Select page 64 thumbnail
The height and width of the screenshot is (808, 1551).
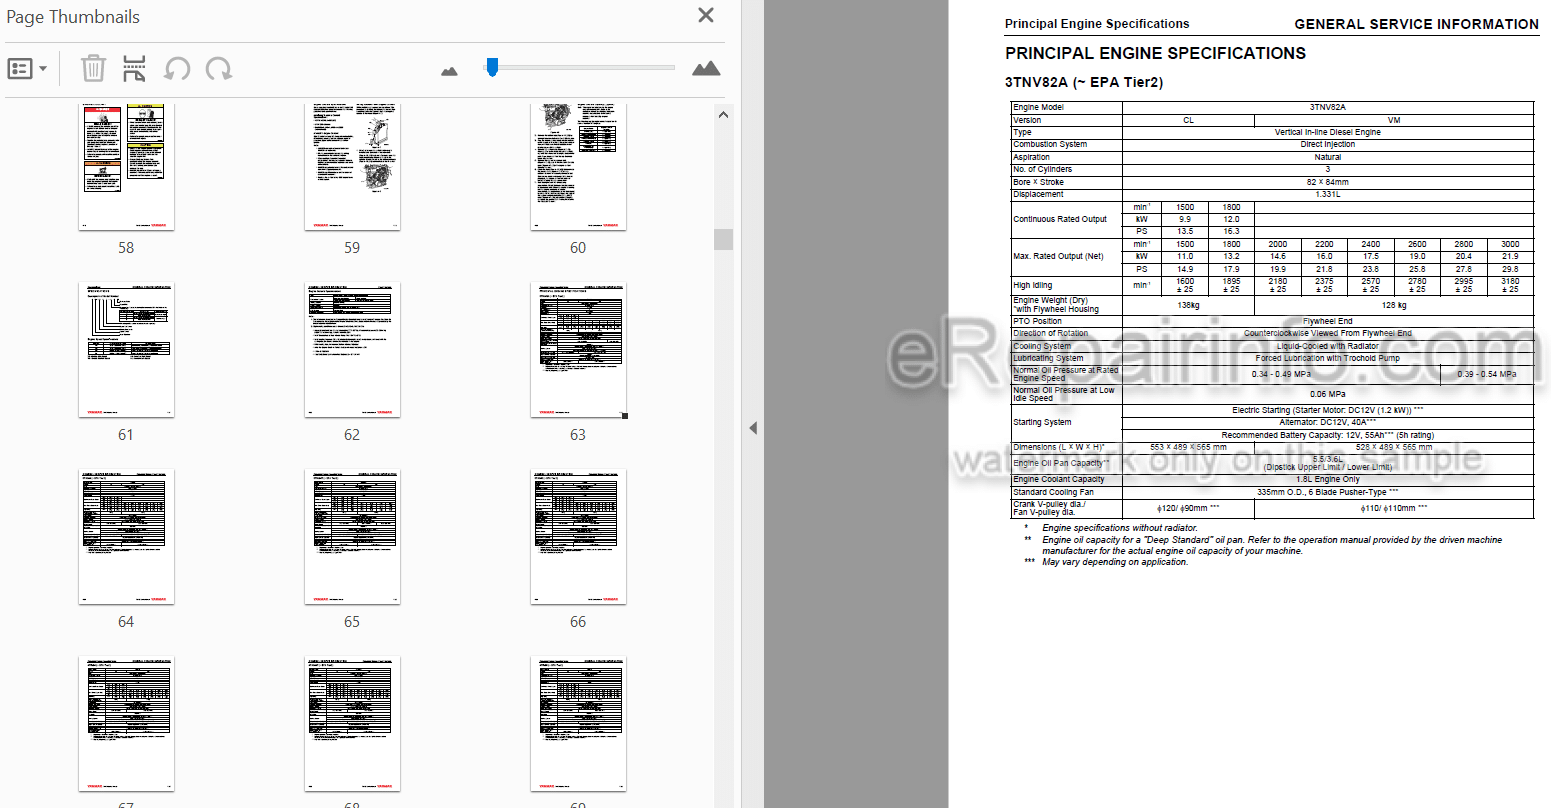pyautogui.click(x=126, y=537)
